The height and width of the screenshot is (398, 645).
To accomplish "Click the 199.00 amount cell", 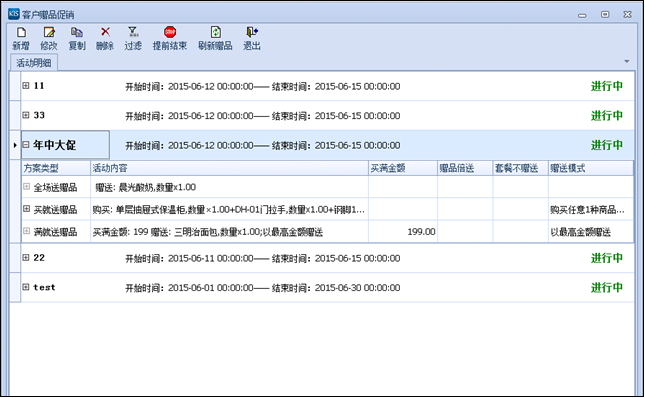I will tap(403, 232).
